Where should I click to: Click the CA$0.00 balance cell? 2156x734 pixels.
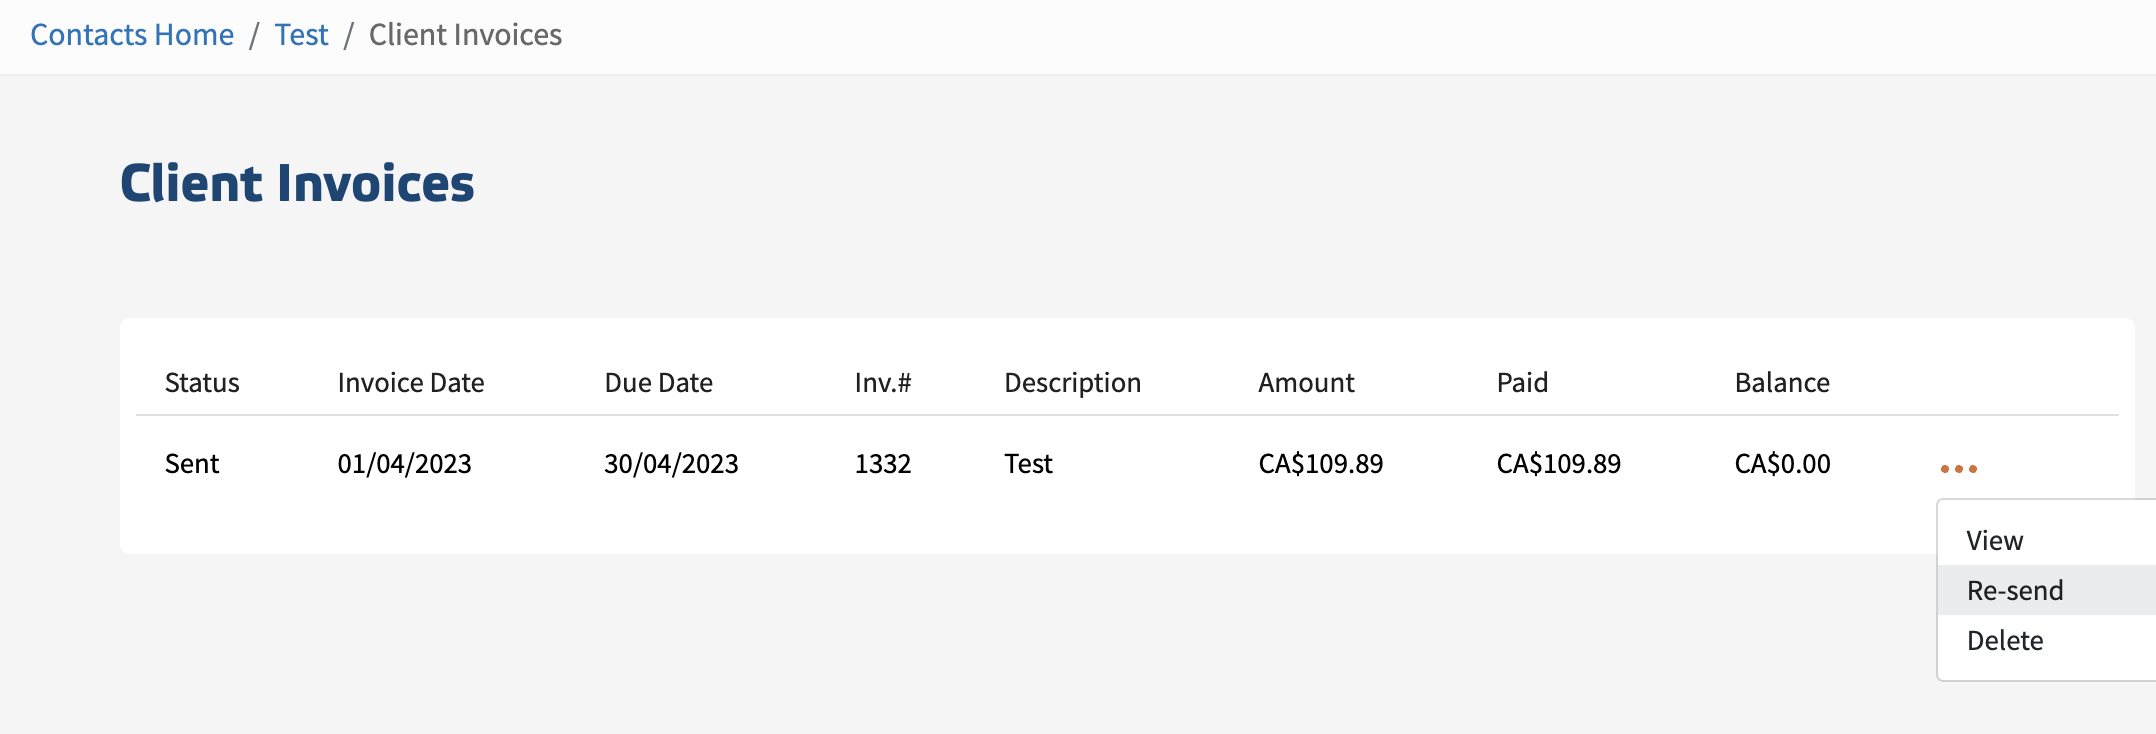click(1782, 464)
